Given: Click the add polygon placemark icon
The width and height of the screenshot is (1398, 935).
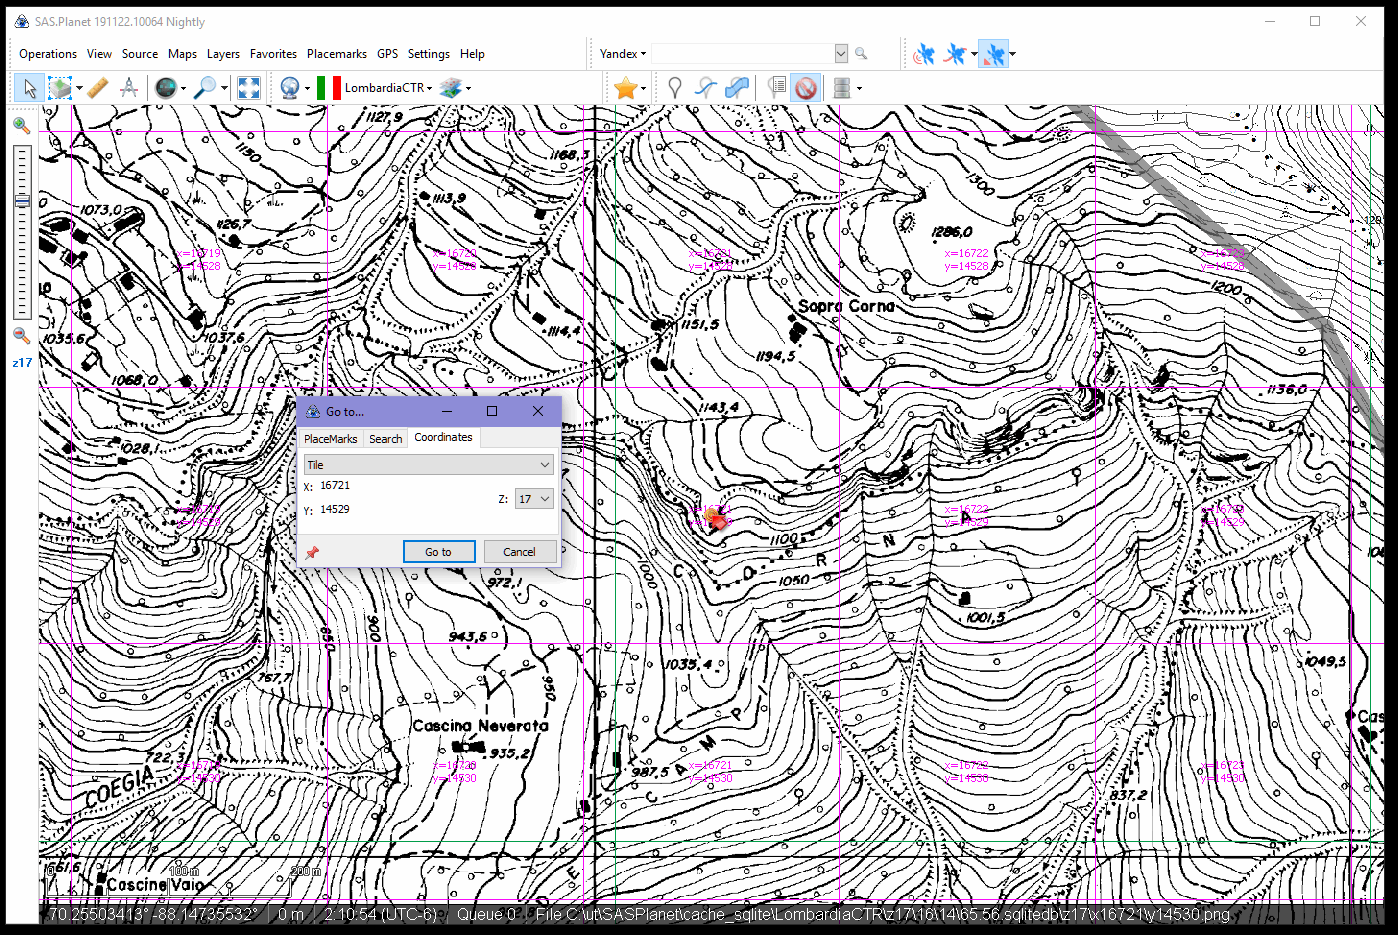Looking at the screenshot, I should 737,88.
